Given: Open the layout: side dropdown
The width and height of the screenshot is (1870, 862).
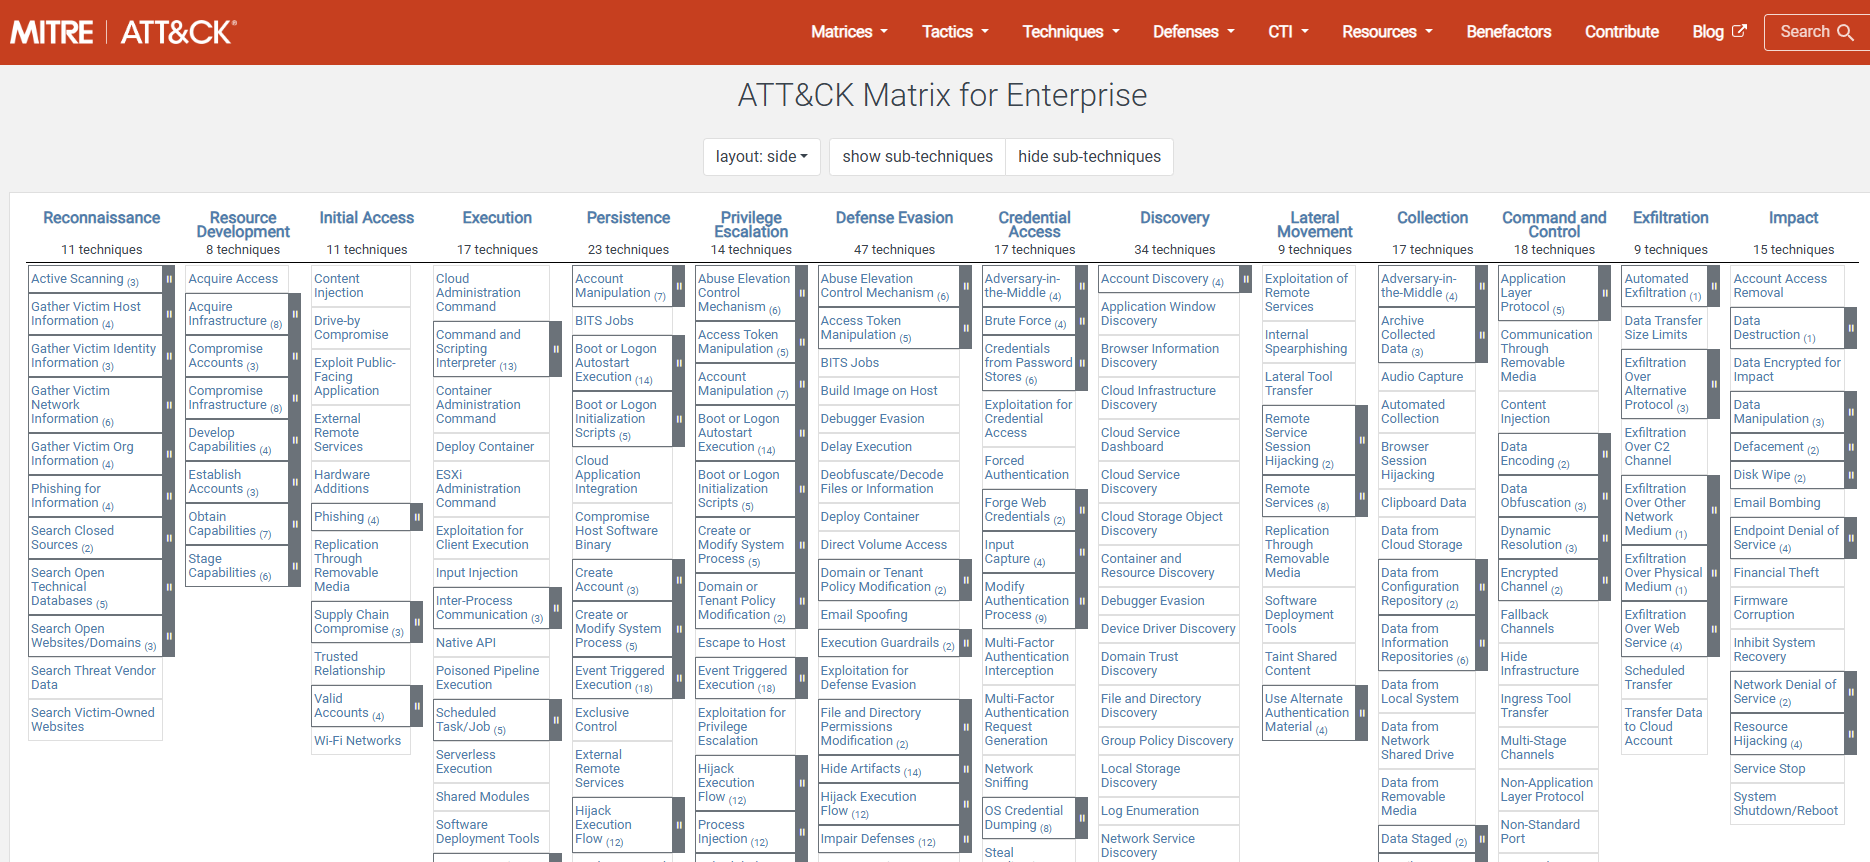Looking at the screenshot, I should 761,157.
